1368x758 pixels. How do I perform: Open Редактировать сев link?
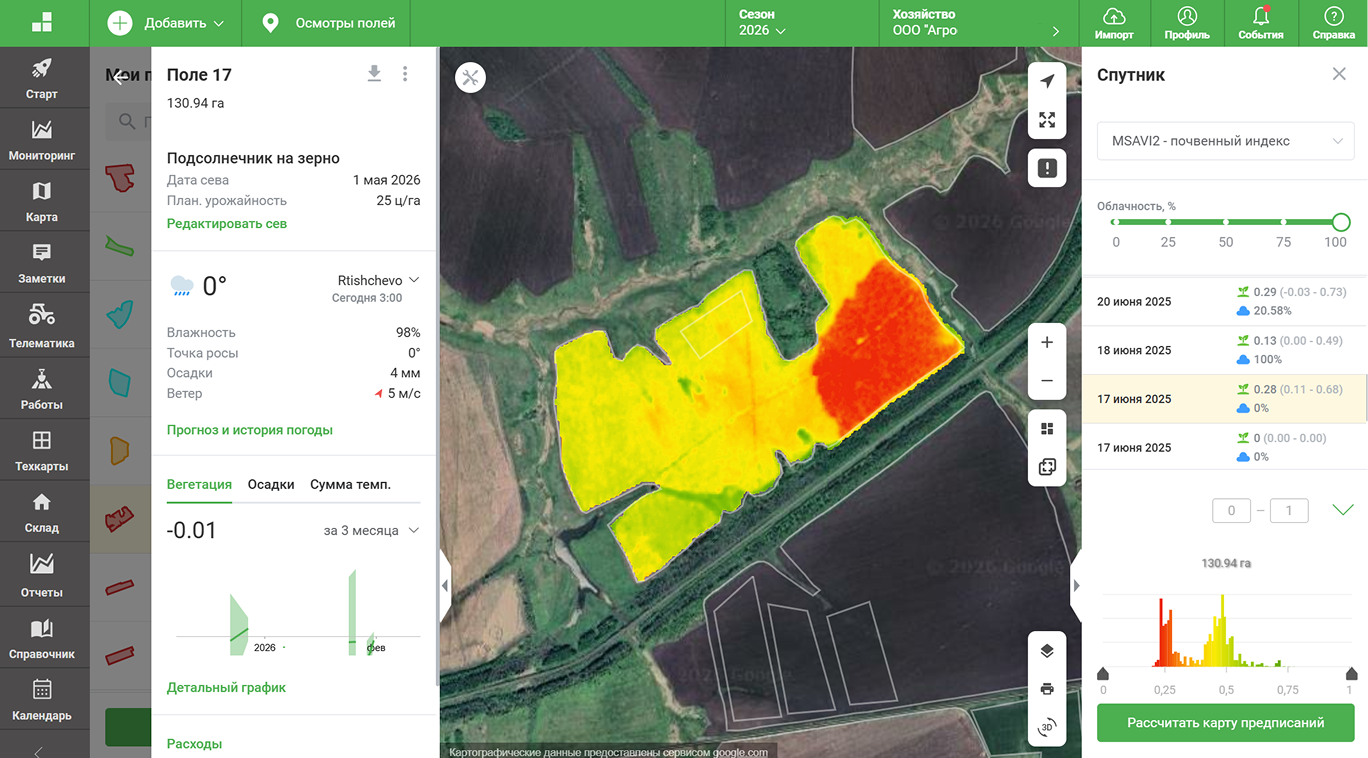[x=227, y=224]
